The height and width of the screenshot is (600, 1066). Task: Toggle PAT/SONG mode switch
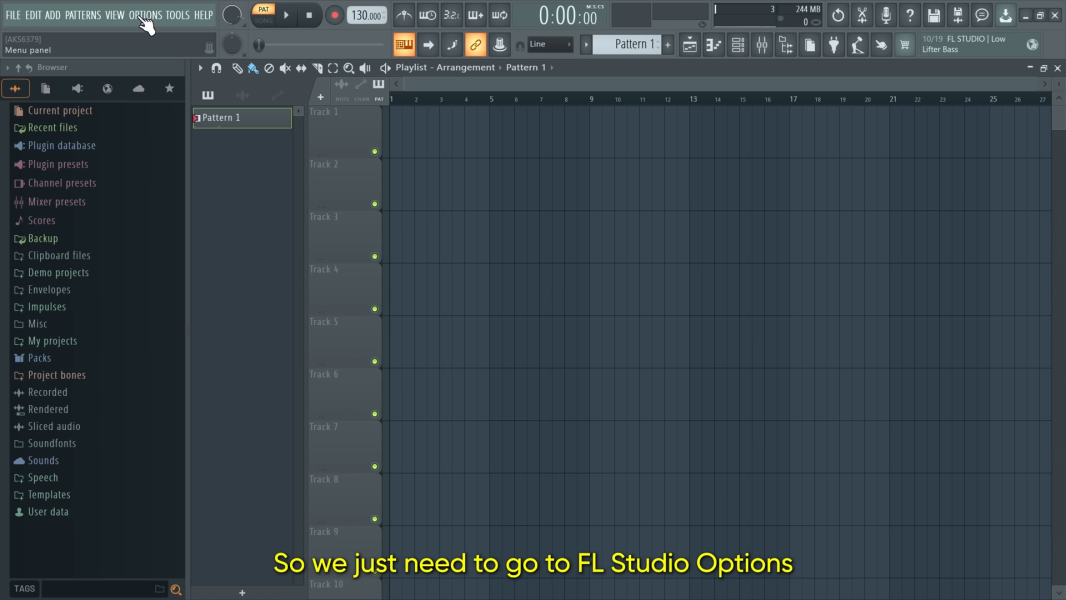(x=263, y=15)
